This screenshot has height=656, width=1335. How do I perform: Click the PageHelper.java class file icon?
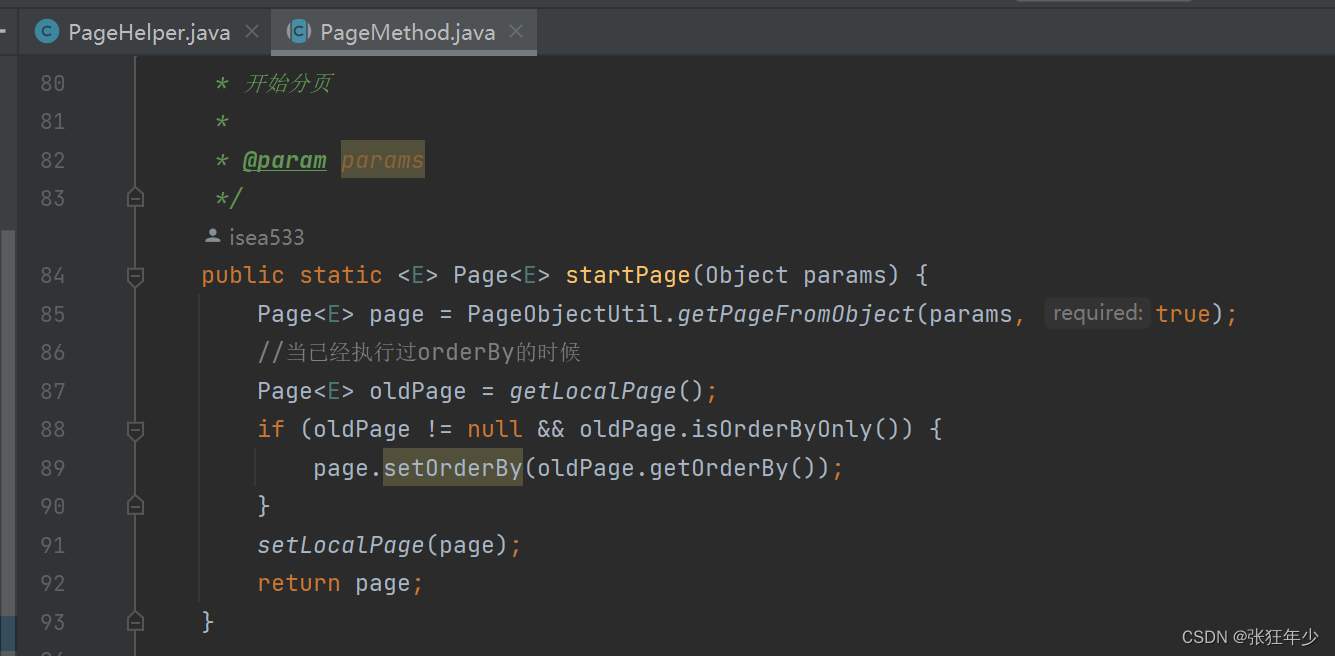[x=46, y=32]
